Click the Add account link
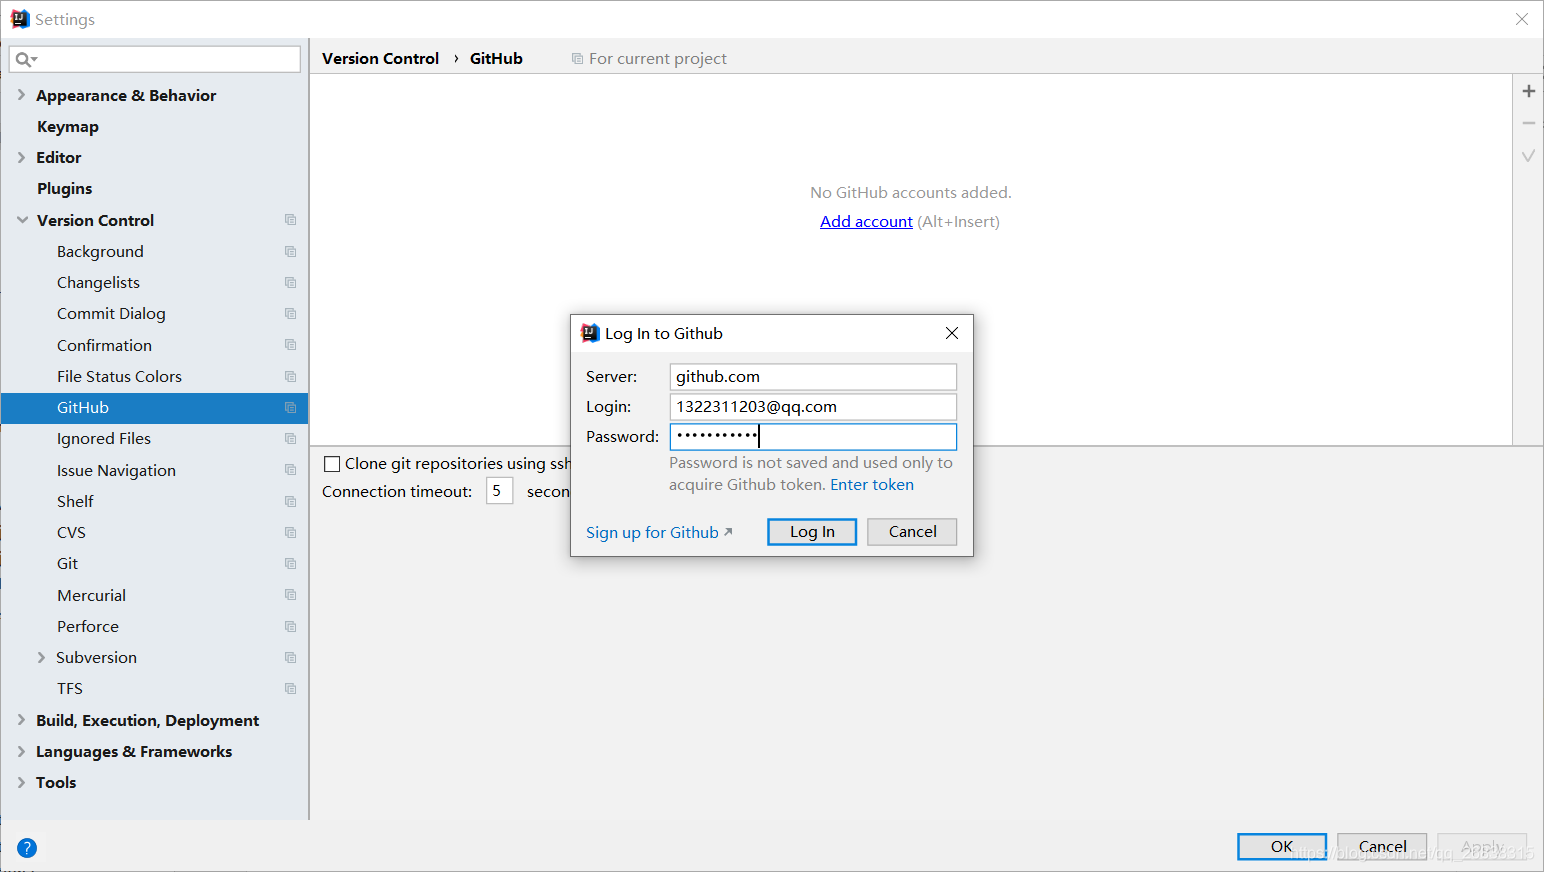Image resolution: width=1544 pixels, height=872 pixels. (866, 222)
